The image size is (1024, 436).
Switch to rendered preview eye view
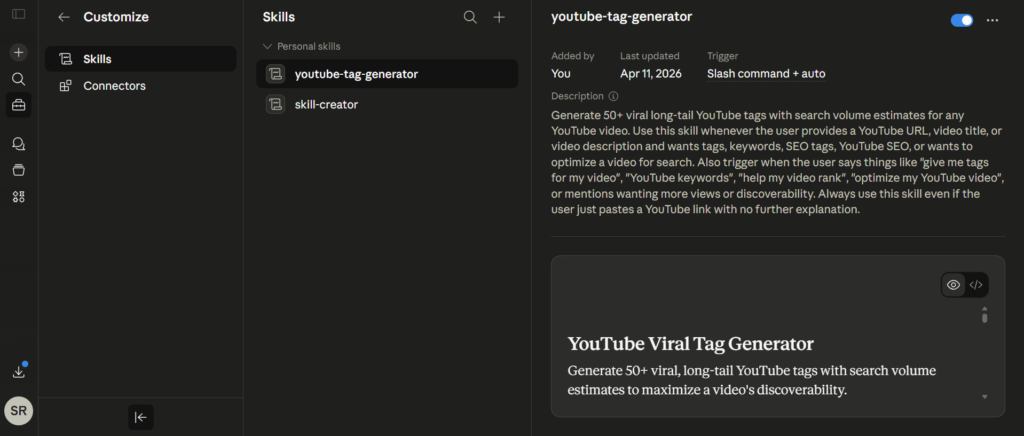pos(953,285)
